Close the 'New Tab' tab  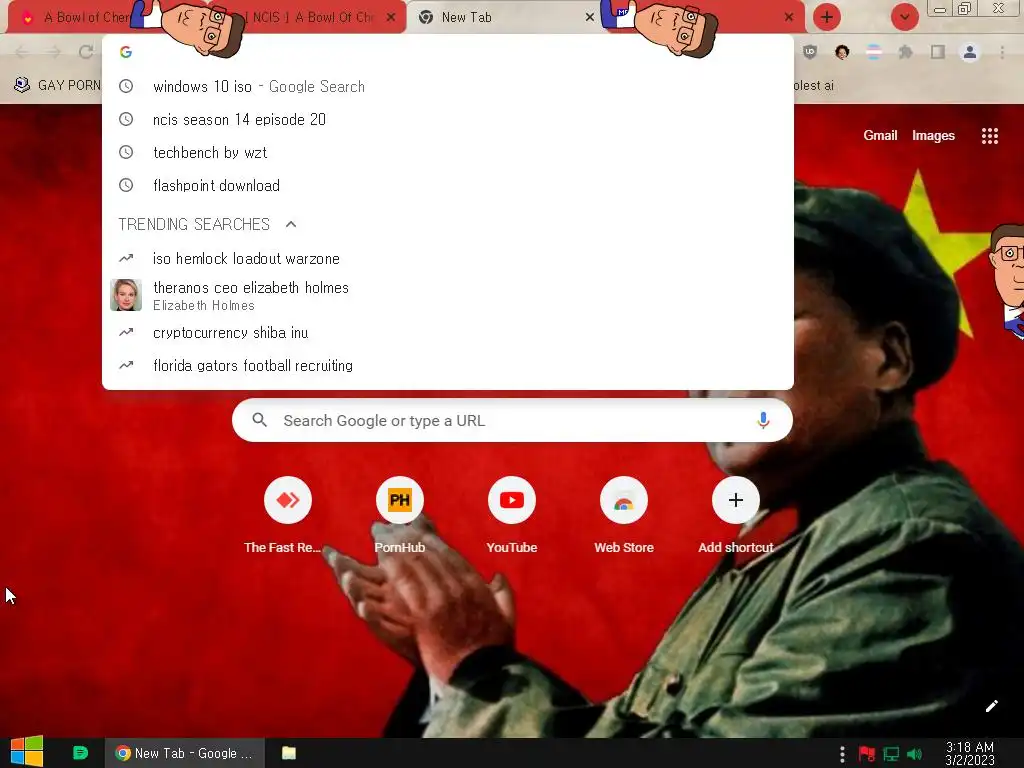click(x=590, y=18)
